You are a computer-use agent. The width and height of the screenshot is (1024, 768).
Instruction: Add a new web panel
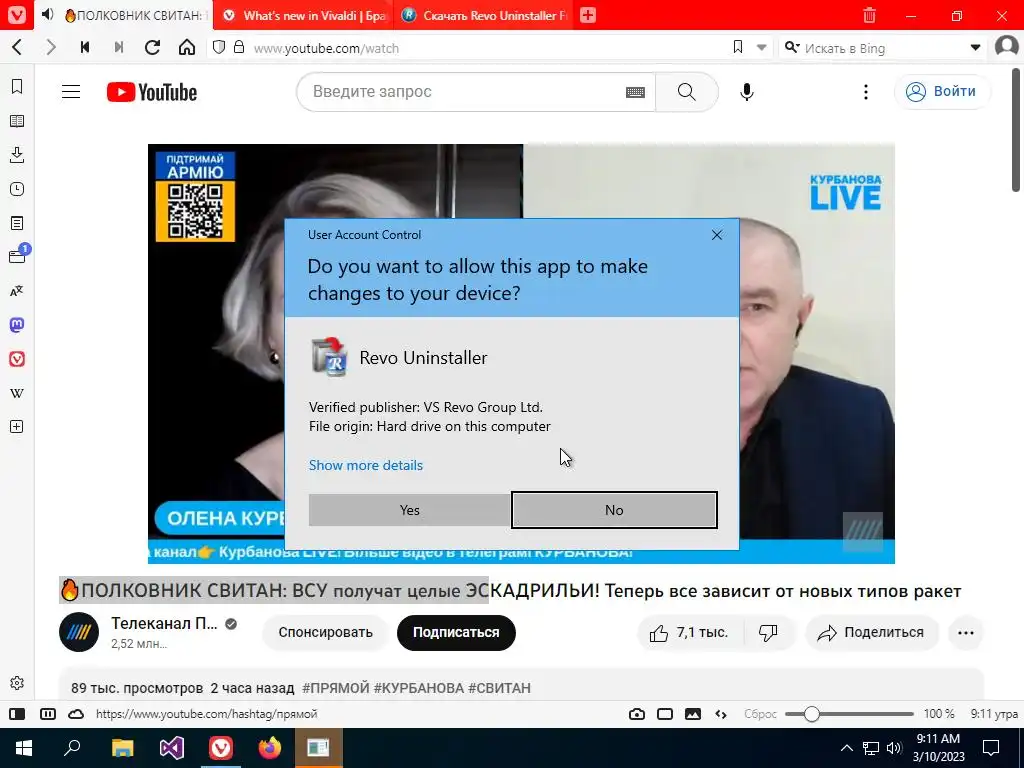(17, 427)
